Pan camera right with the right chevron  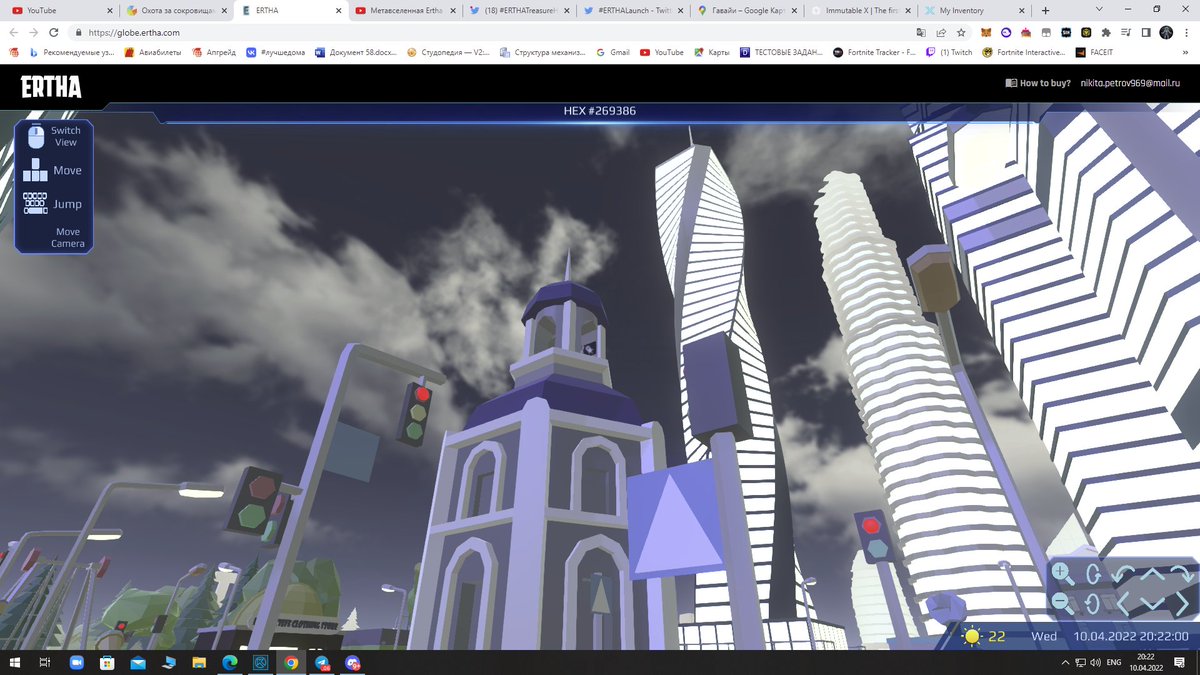tap(1183, 603)
